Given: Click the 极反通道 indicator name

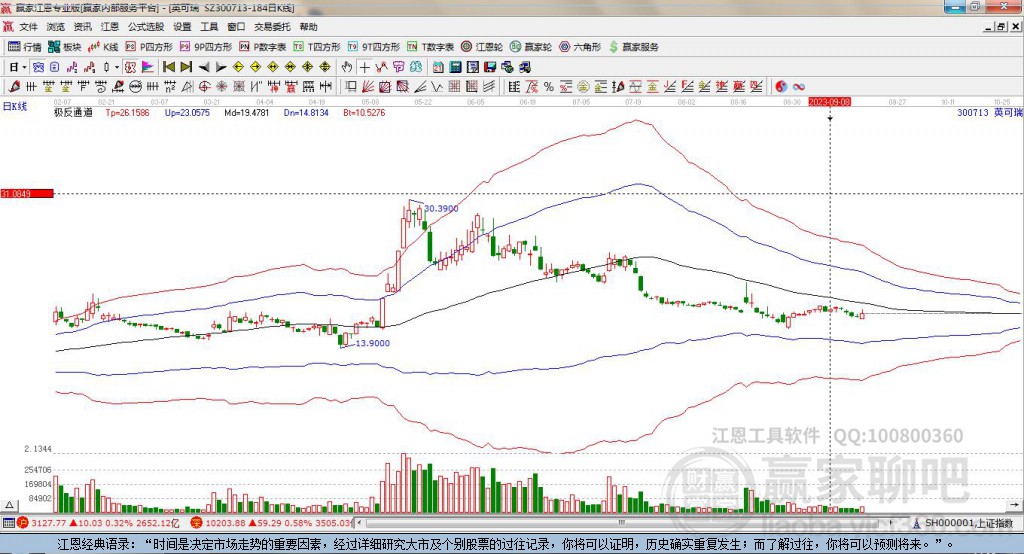Looking at the screenshot, I should [73, 112].
